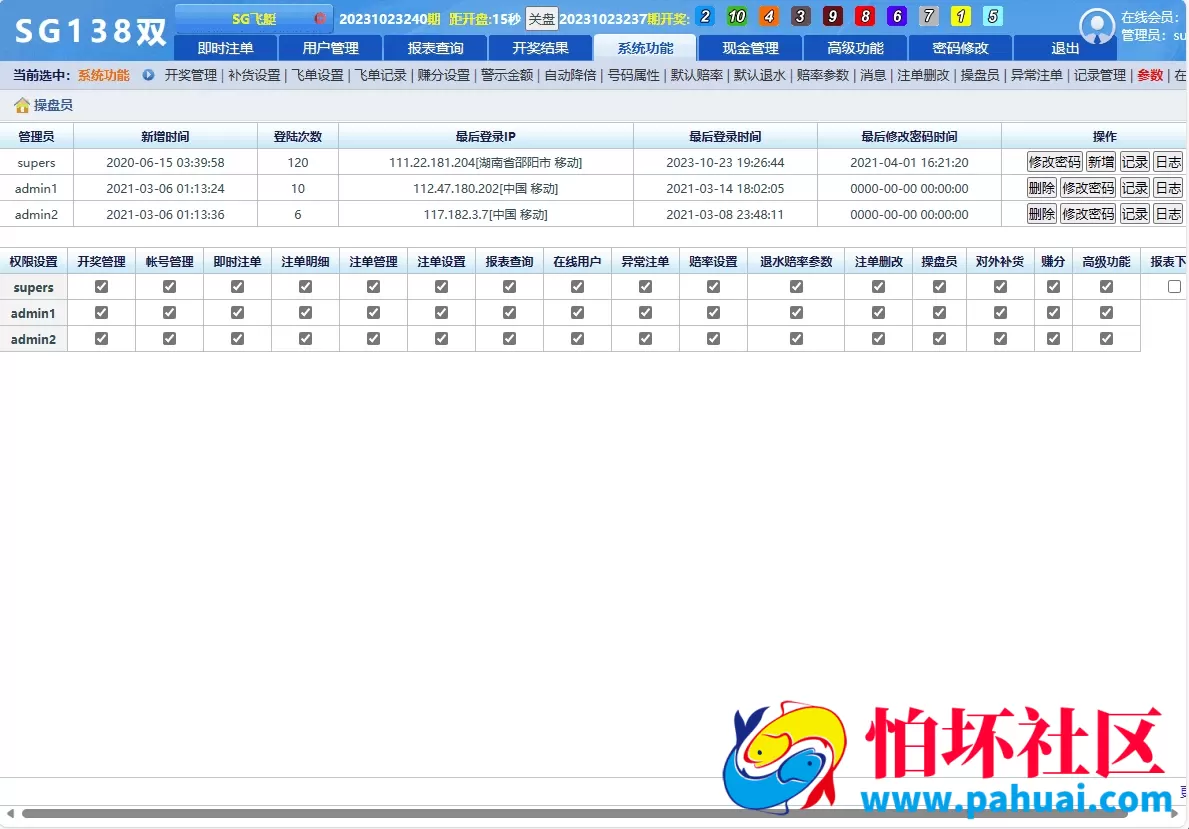Viewport: 1189px width, 829px height.
Task: Click 修改密码 for admin2
Action: tap(1088, 214)
